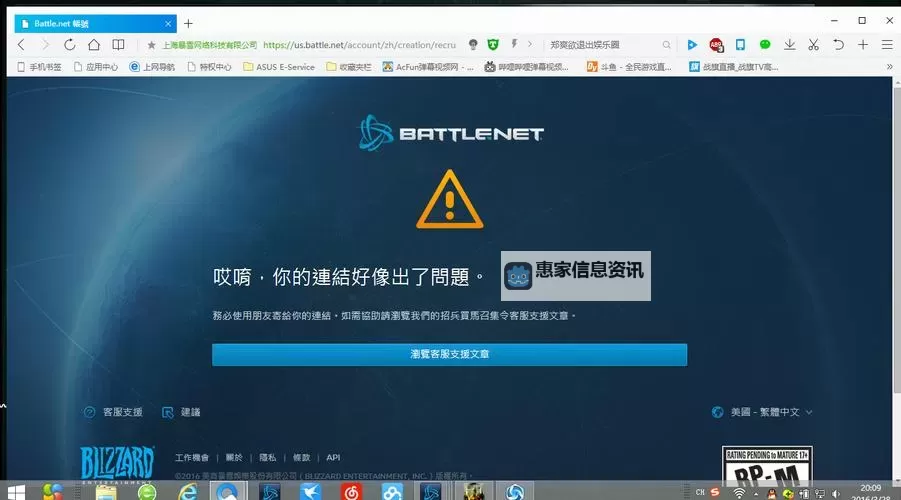Open browser downloads arrow icon

point(790,44)
